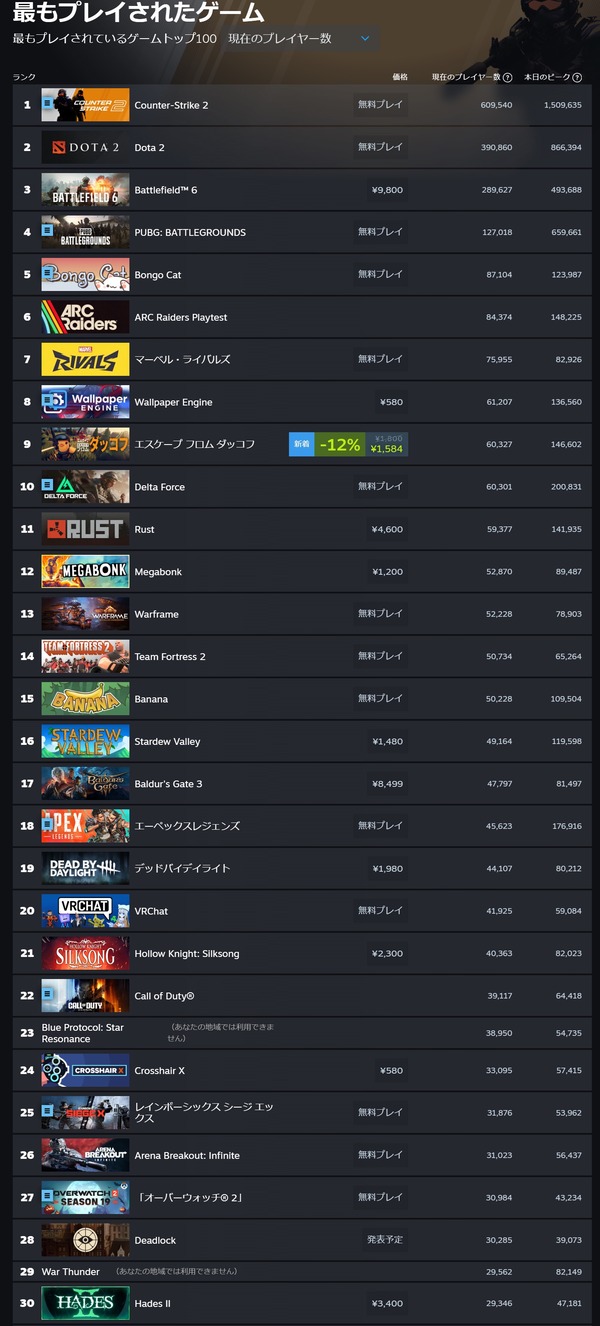Image resolution: width=600 pixels, height=1326 pixels.
Task: Select Rust game row title
Action: point(144,529)
